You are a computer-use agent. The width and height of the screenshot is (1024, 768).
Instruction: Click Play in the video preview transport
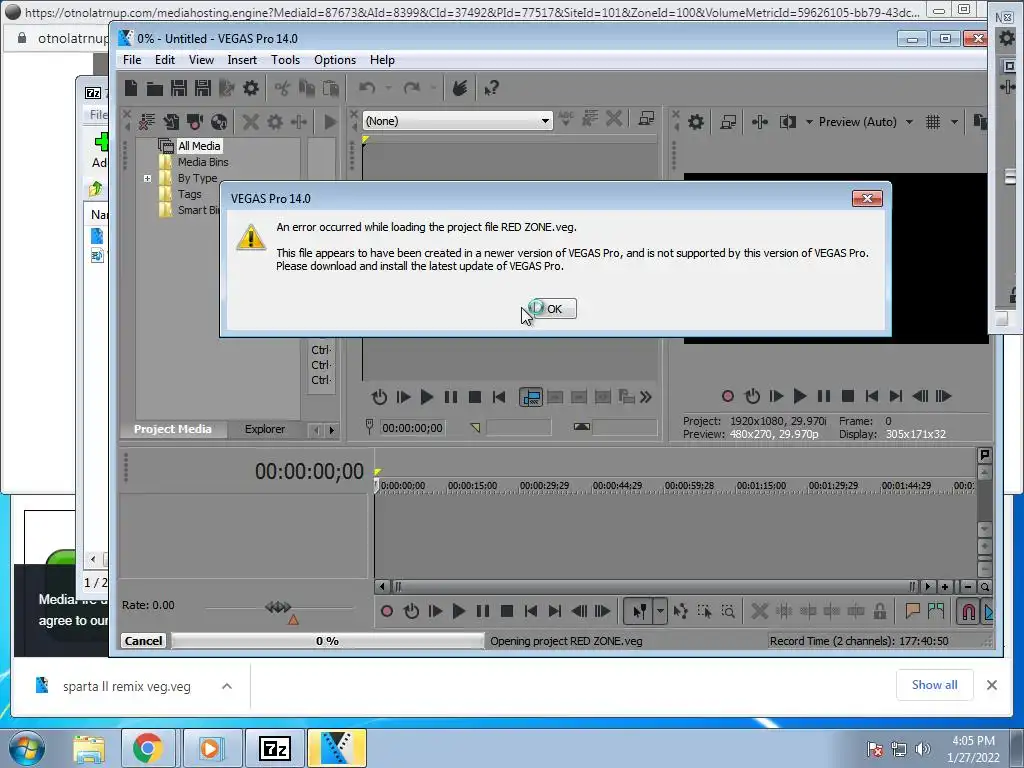799,396
